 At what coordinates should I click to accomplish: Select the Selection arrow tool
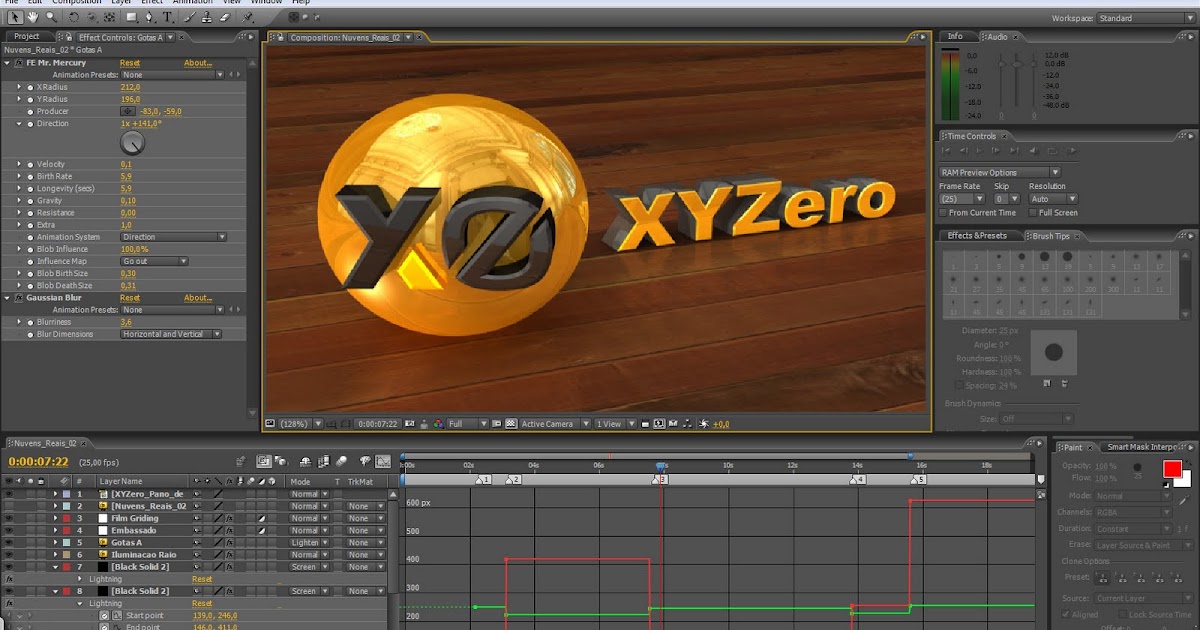tap(16, 17)
